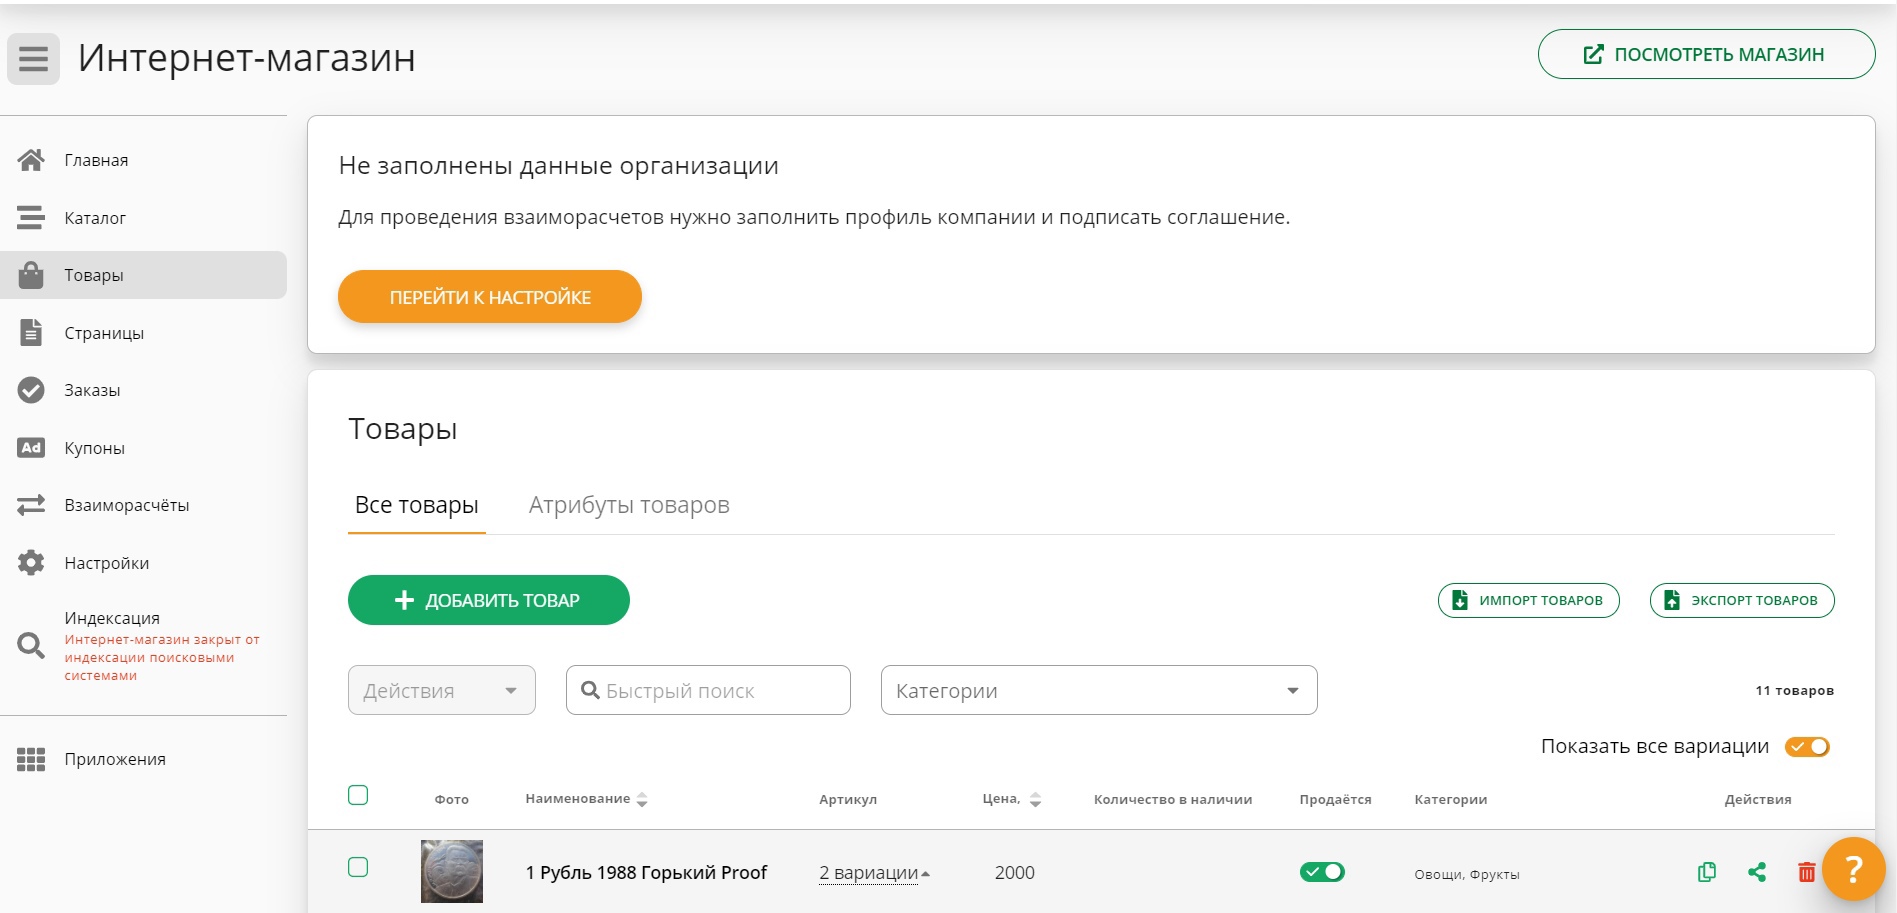The height and width of the screenshot is (913, 1897).
Task: Open Индексация via its magnifier icon
Action: [31, 646]
